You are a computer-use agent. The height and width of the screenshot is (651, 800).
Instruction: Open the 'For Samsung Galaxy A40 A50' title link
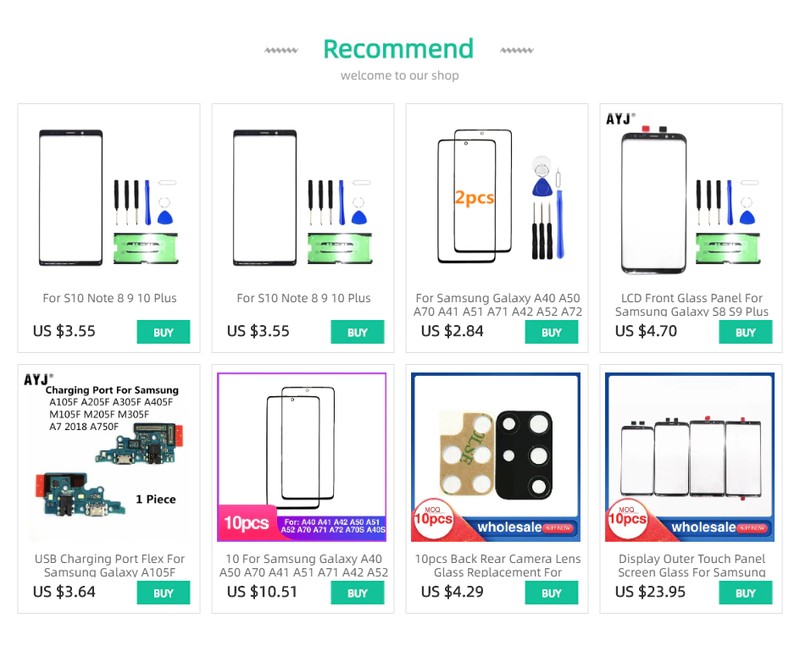pos(496,305)
